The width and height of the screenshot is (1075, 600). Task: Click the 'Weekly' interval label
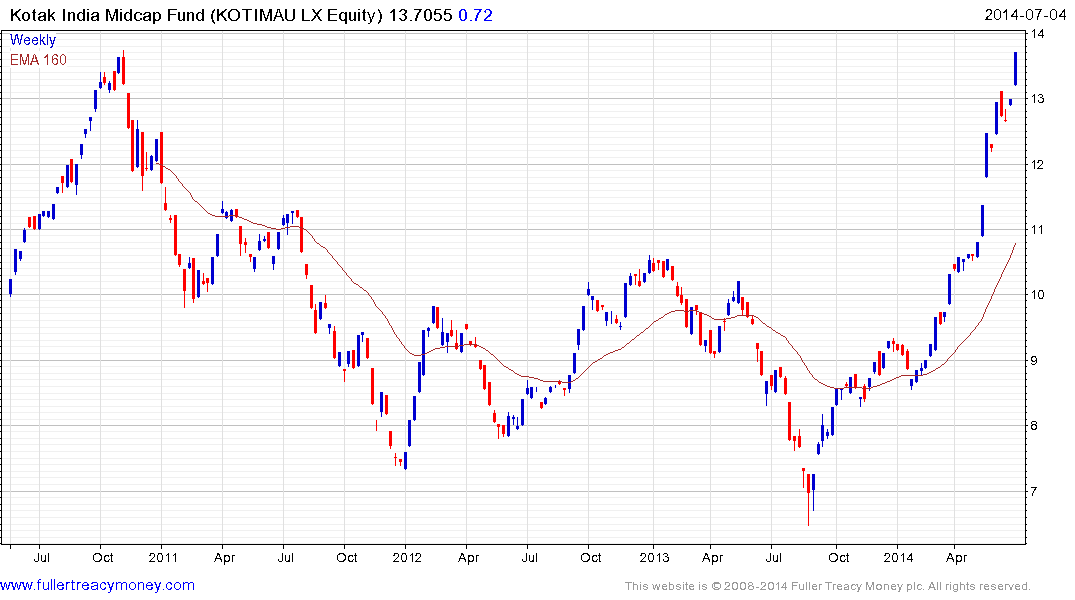pyautogui.click(x=33, y=40)
